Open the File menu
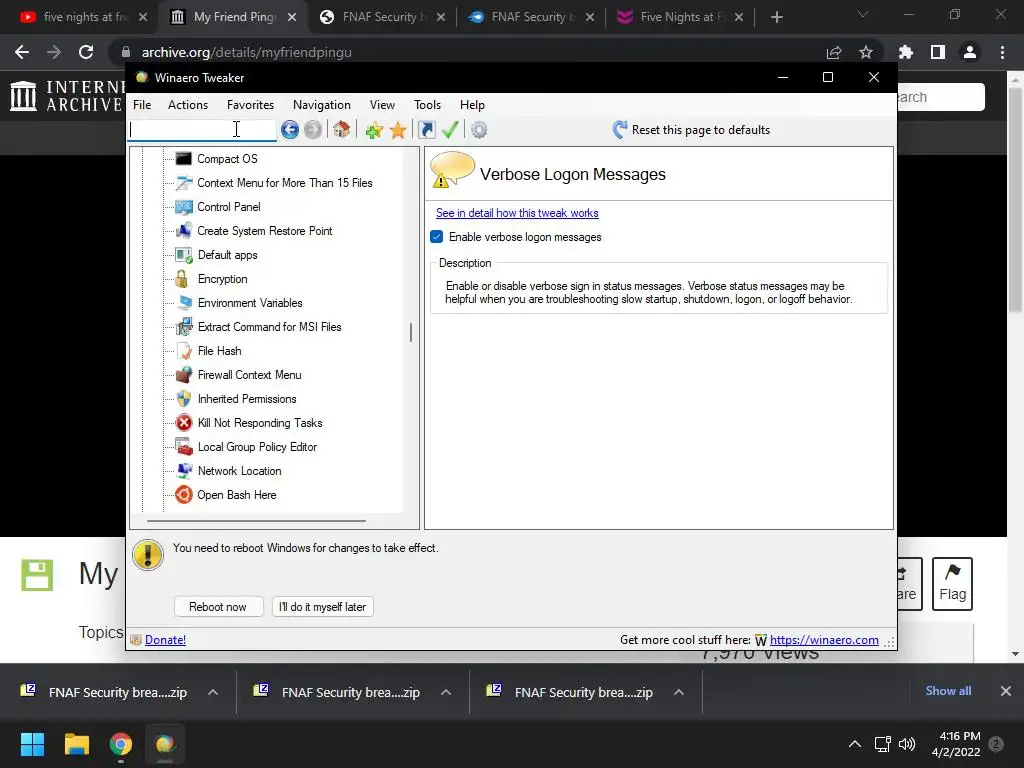Viewport: 1024px width, 768px height. 142,105
